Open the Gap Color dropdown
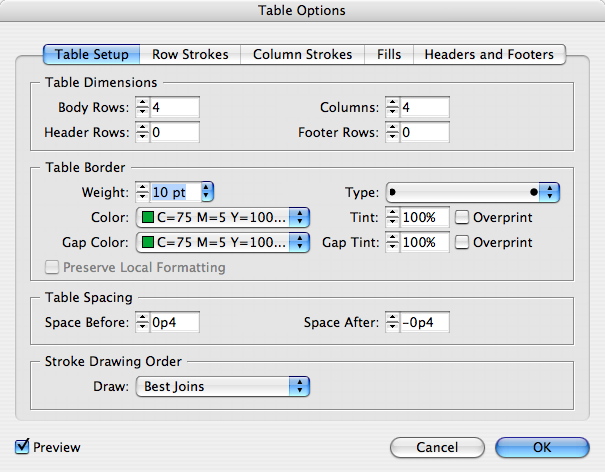This screenshot has width=605, height=472. click(223, 242)
